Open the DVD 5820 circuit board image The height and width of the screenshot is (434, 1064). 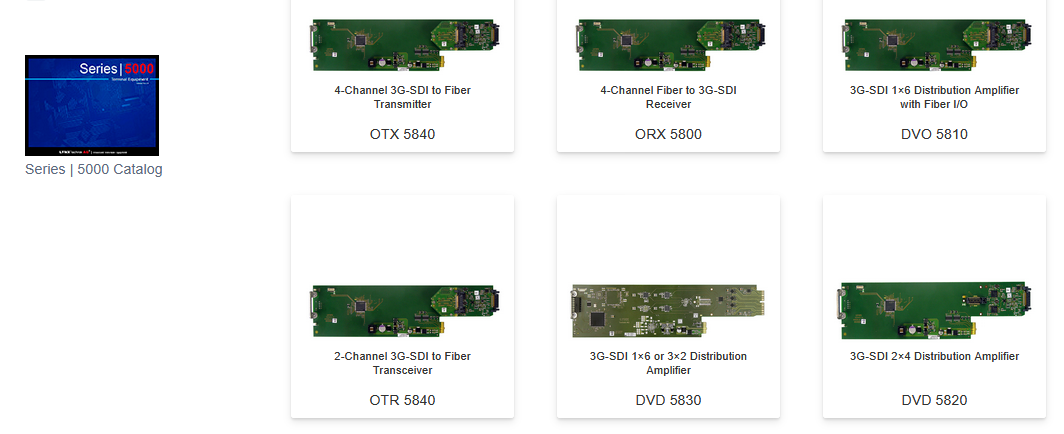pyautogui.click(x=934, y=311)
